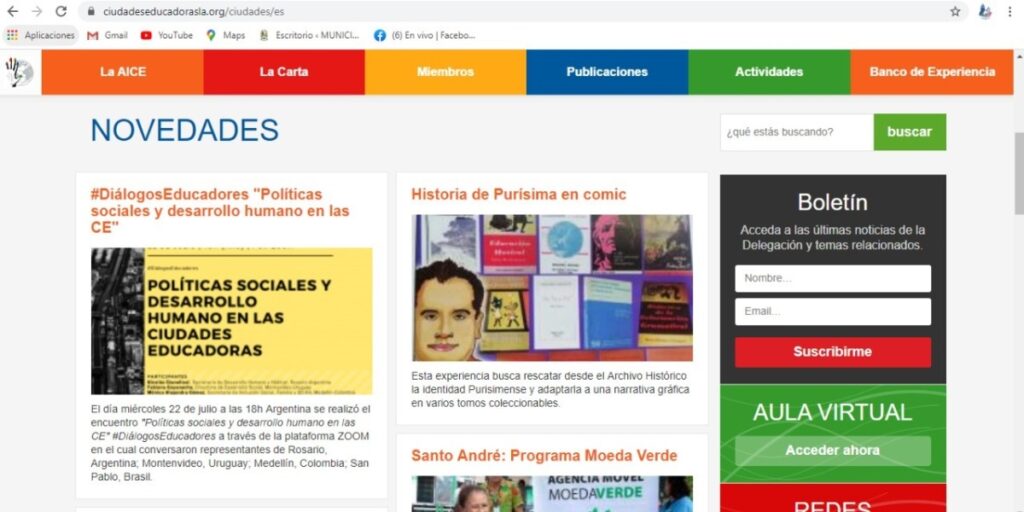Open the Aplicaciones grid icon

pyautogui.click(x=12, y=35)
